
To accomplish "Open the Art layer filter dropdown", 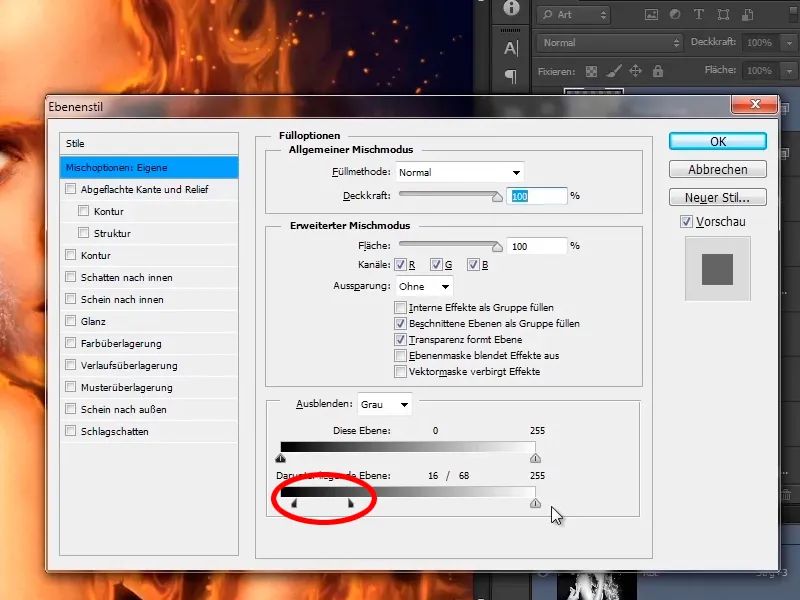I will point(574,15).
